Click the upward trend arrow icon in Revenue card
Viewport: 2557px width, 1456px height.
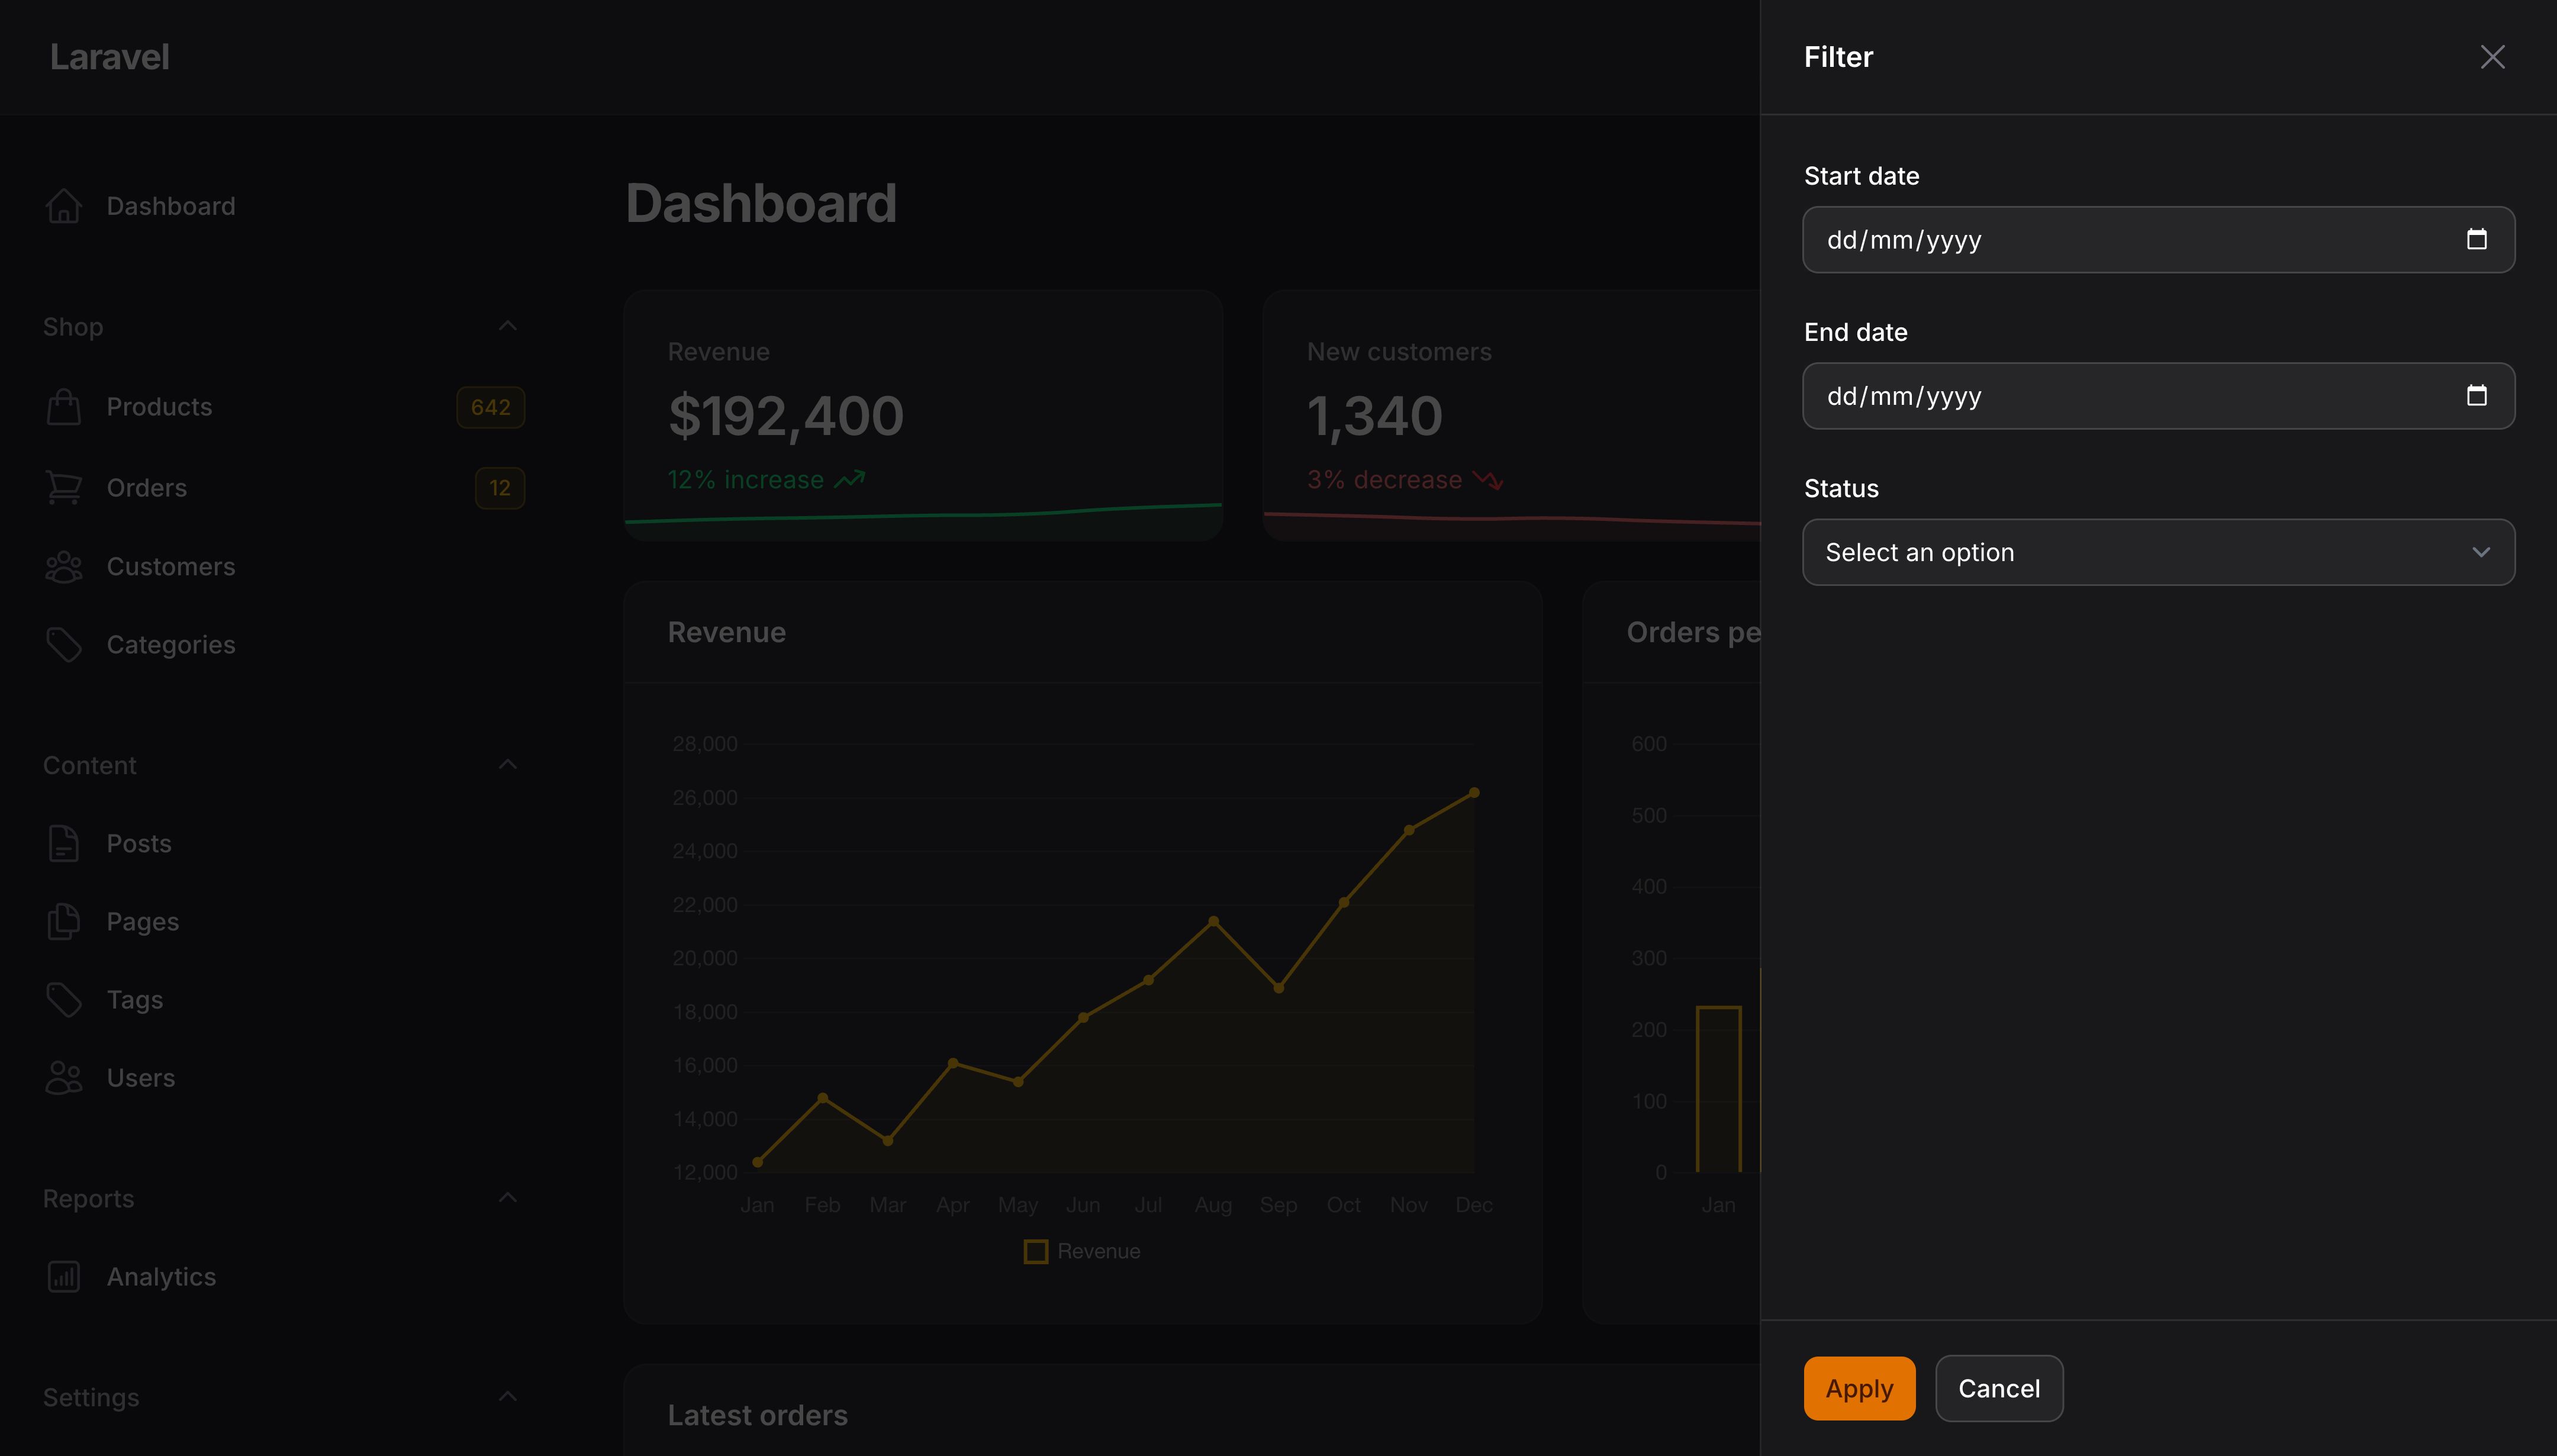coord(850,480)
